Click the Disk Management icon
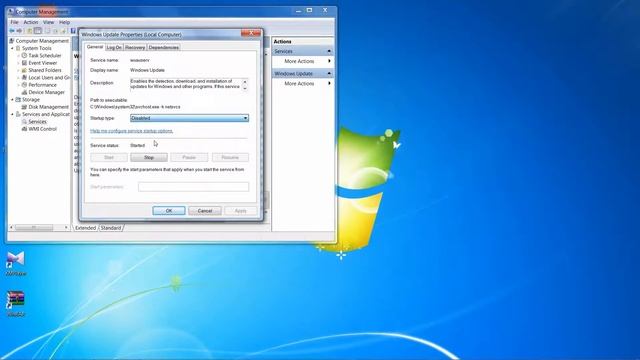This screenshot has width=640, height=360. tap(24, 107)
